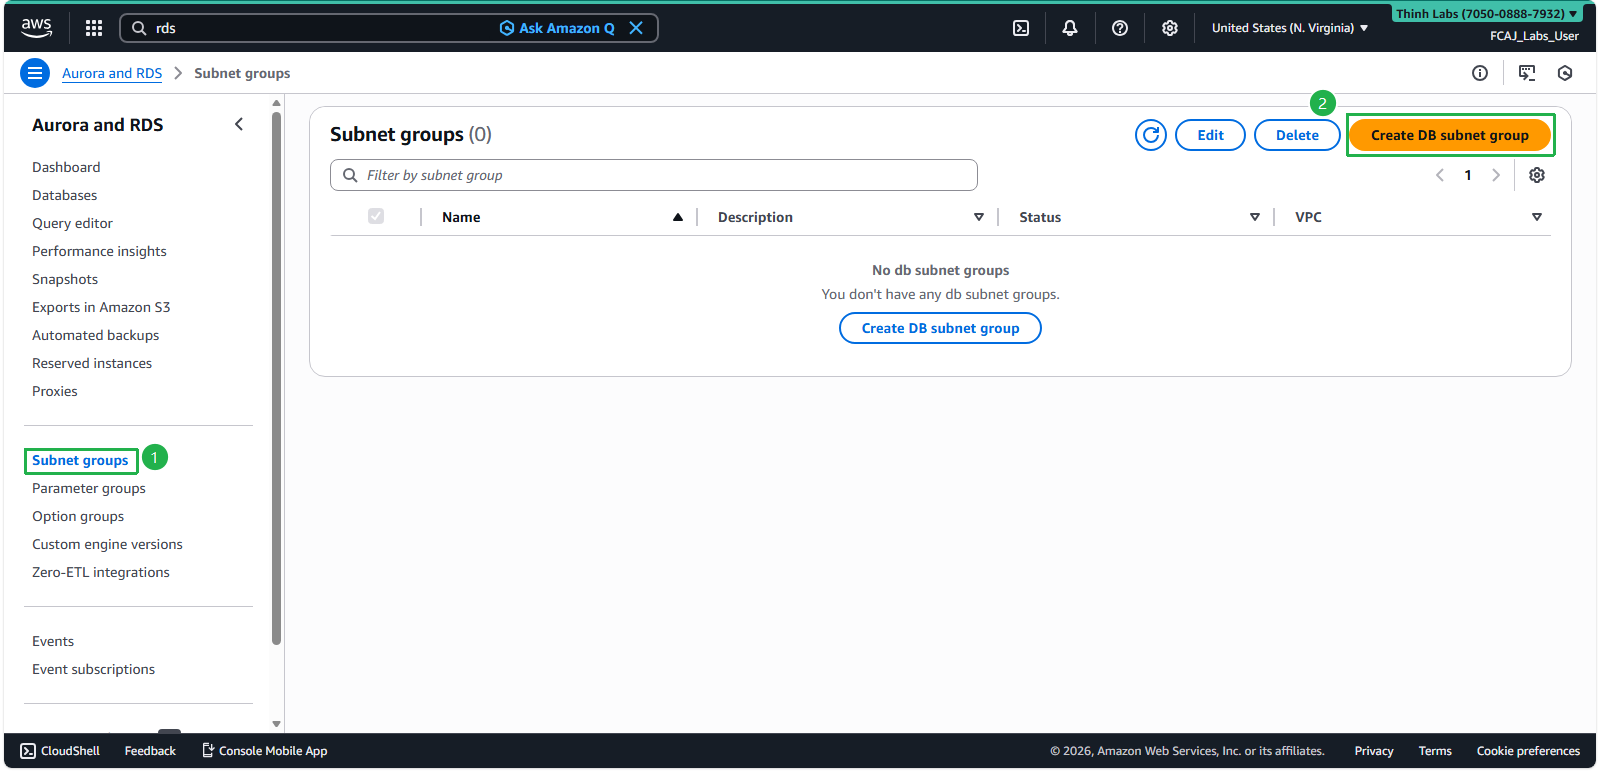
Task: Click the sidebar vertical scrollbar
Action: click(x=276, y=378)
